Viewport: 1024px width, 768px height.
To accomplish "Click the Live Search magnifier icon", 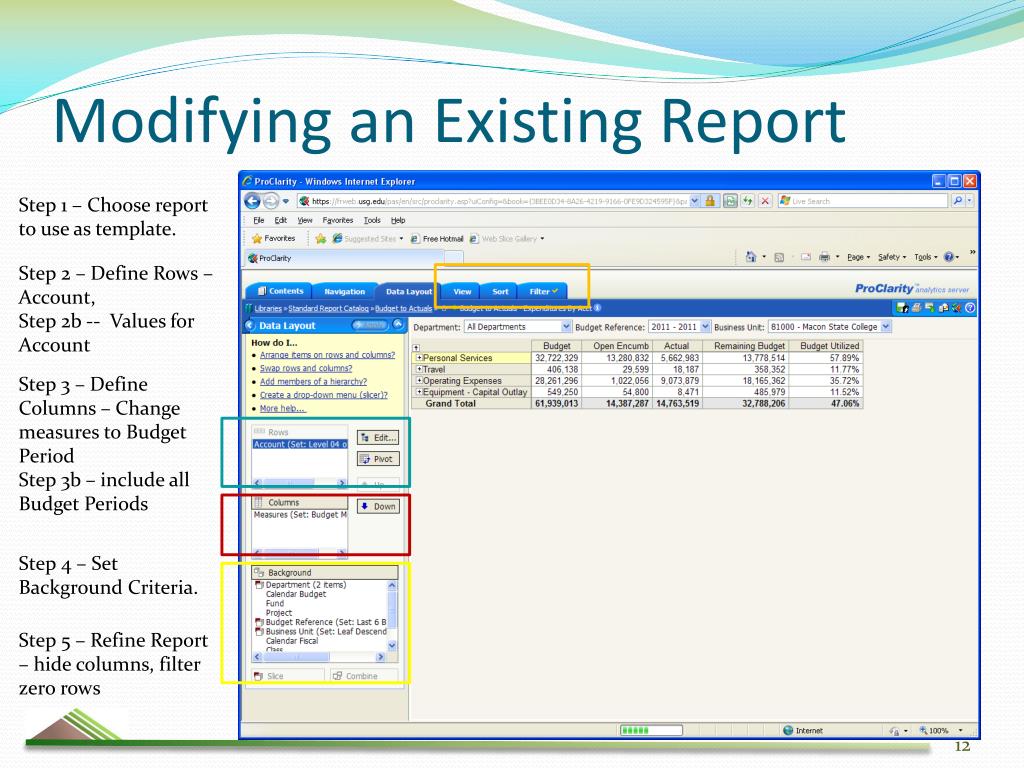I will tap(957, 201).
